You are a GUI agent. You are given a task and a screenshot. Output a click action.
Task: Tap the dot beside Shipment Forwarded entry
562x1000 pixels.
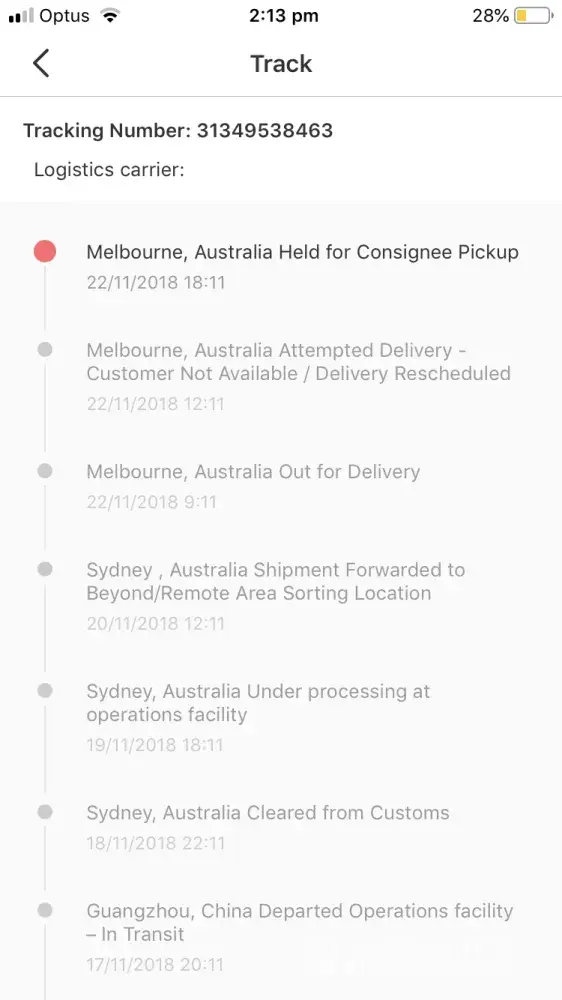pos(45,570)
